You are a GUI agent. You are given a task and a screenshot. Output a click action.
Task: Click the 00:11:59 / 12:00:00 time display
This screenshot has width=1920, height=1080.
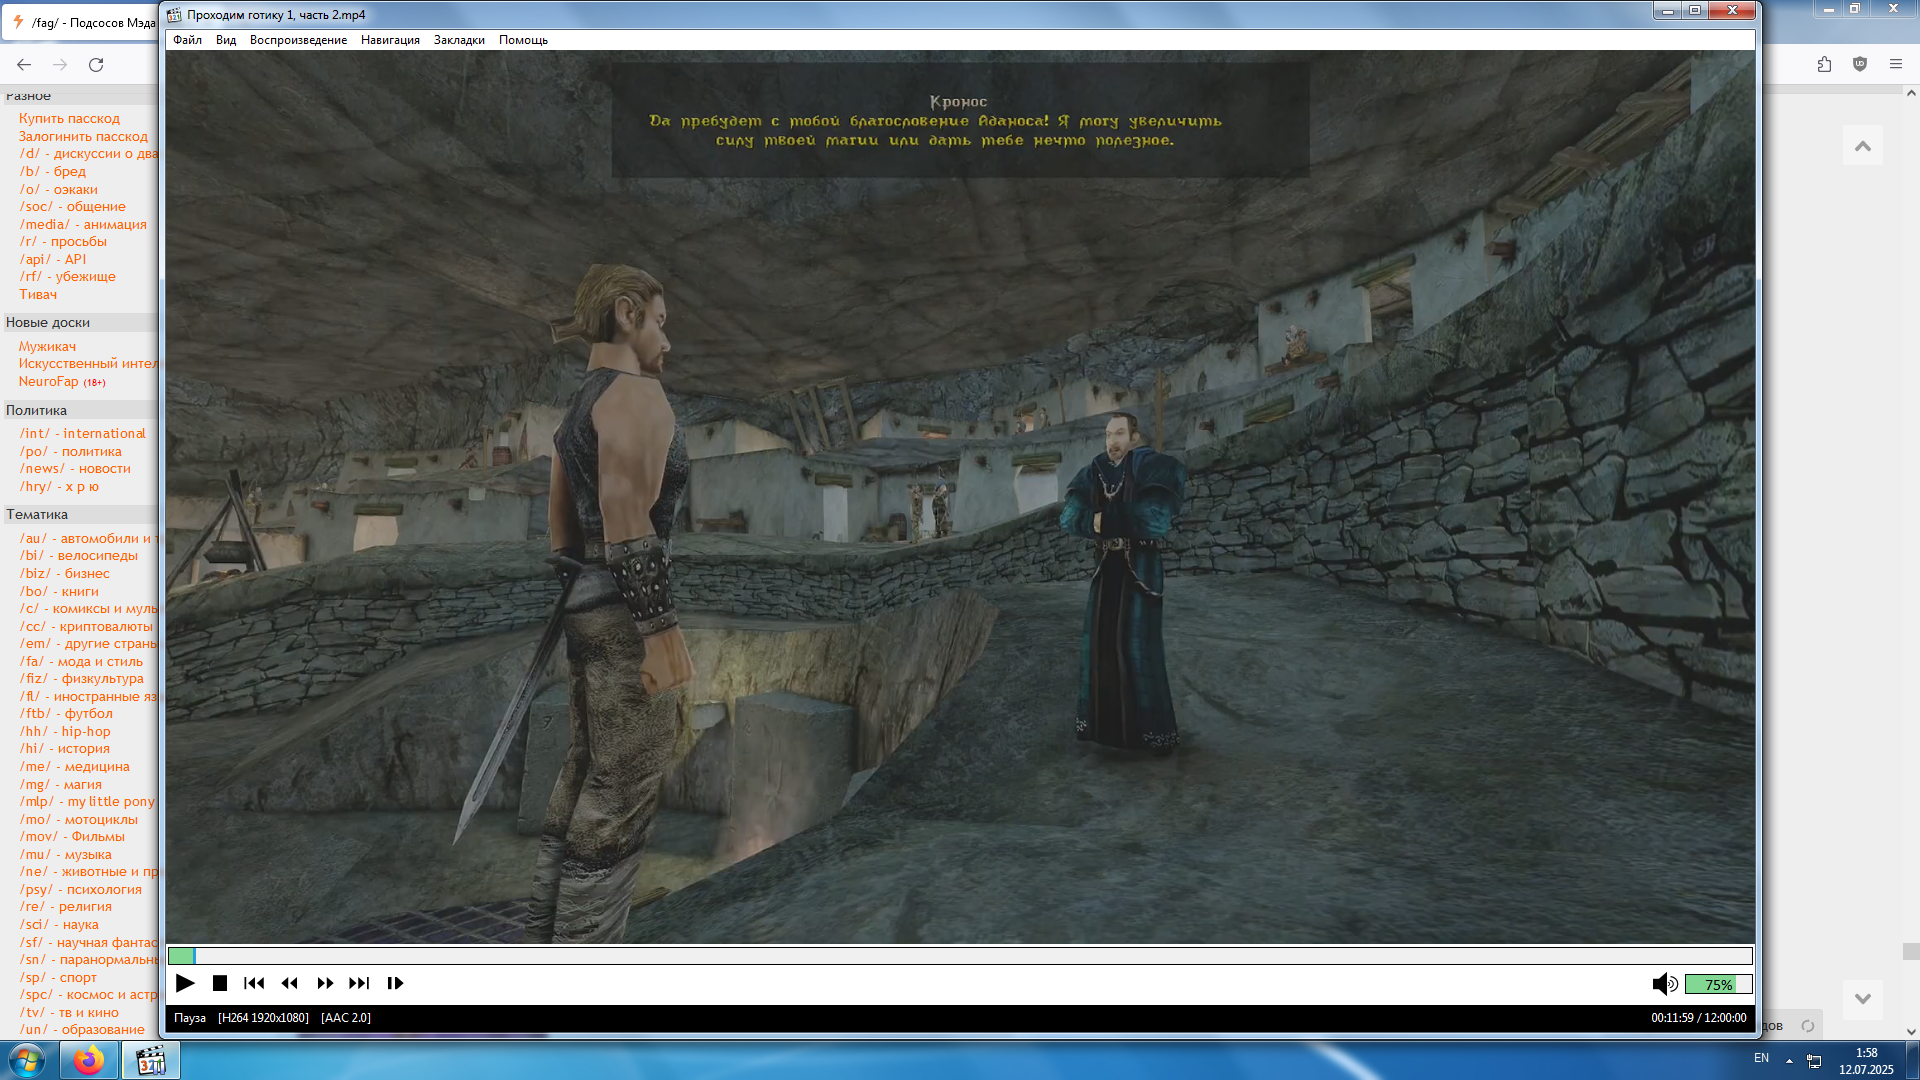1698,1018
